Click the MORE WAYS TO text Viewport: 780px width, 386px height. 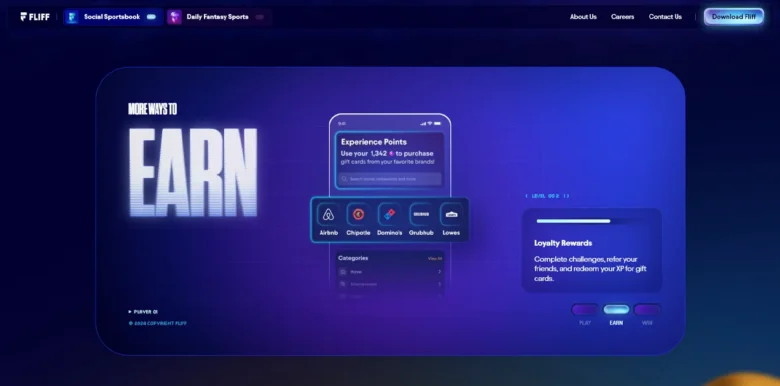coord(152,109)
